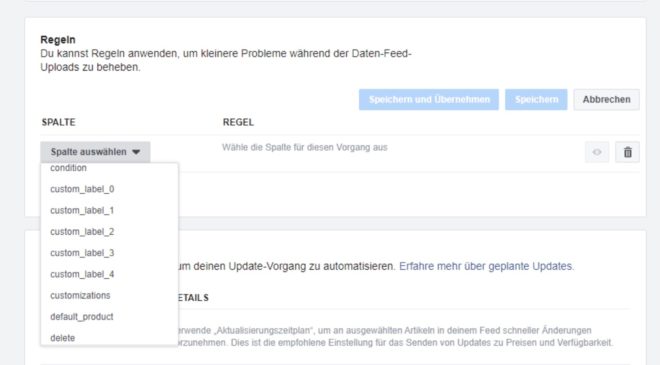The height and width of the screenshot is (365, 660).
Task: Open Erfahre mehr über geplante Updates link
Action: tap(486, 266)
